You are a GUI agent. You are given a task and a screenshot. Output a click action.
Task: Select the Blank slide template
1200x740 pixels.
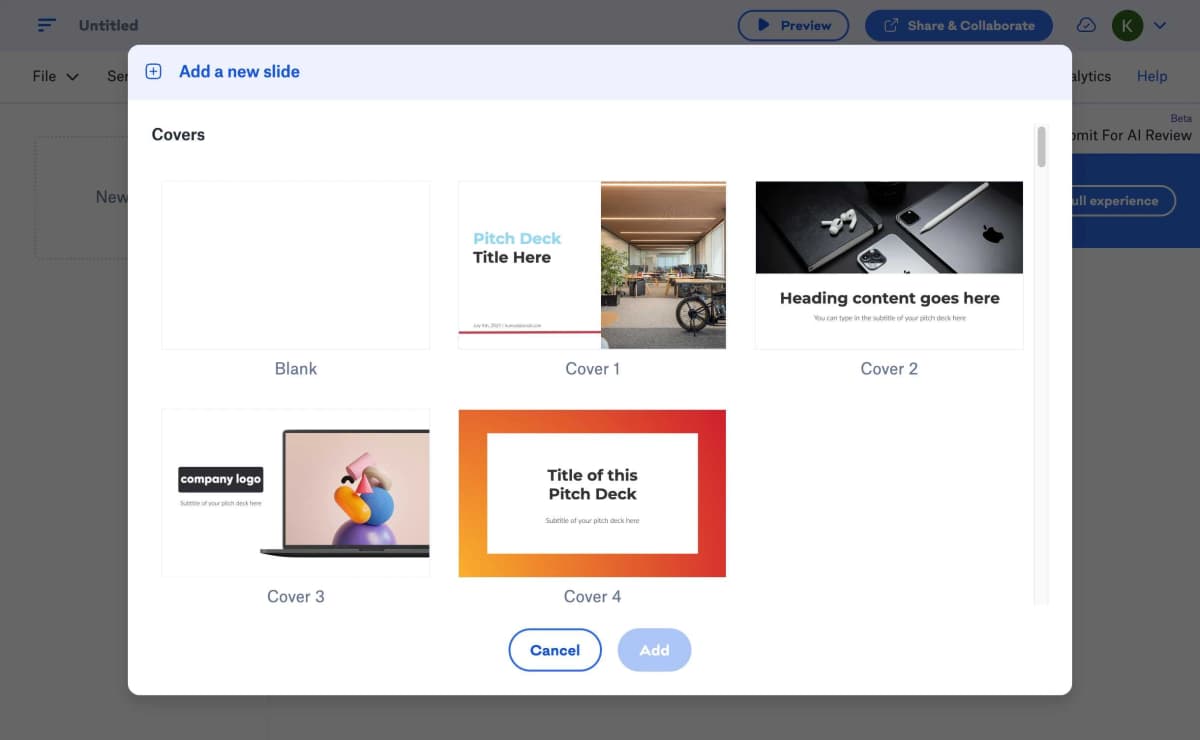pyautogui.click(x=296, y=265)
